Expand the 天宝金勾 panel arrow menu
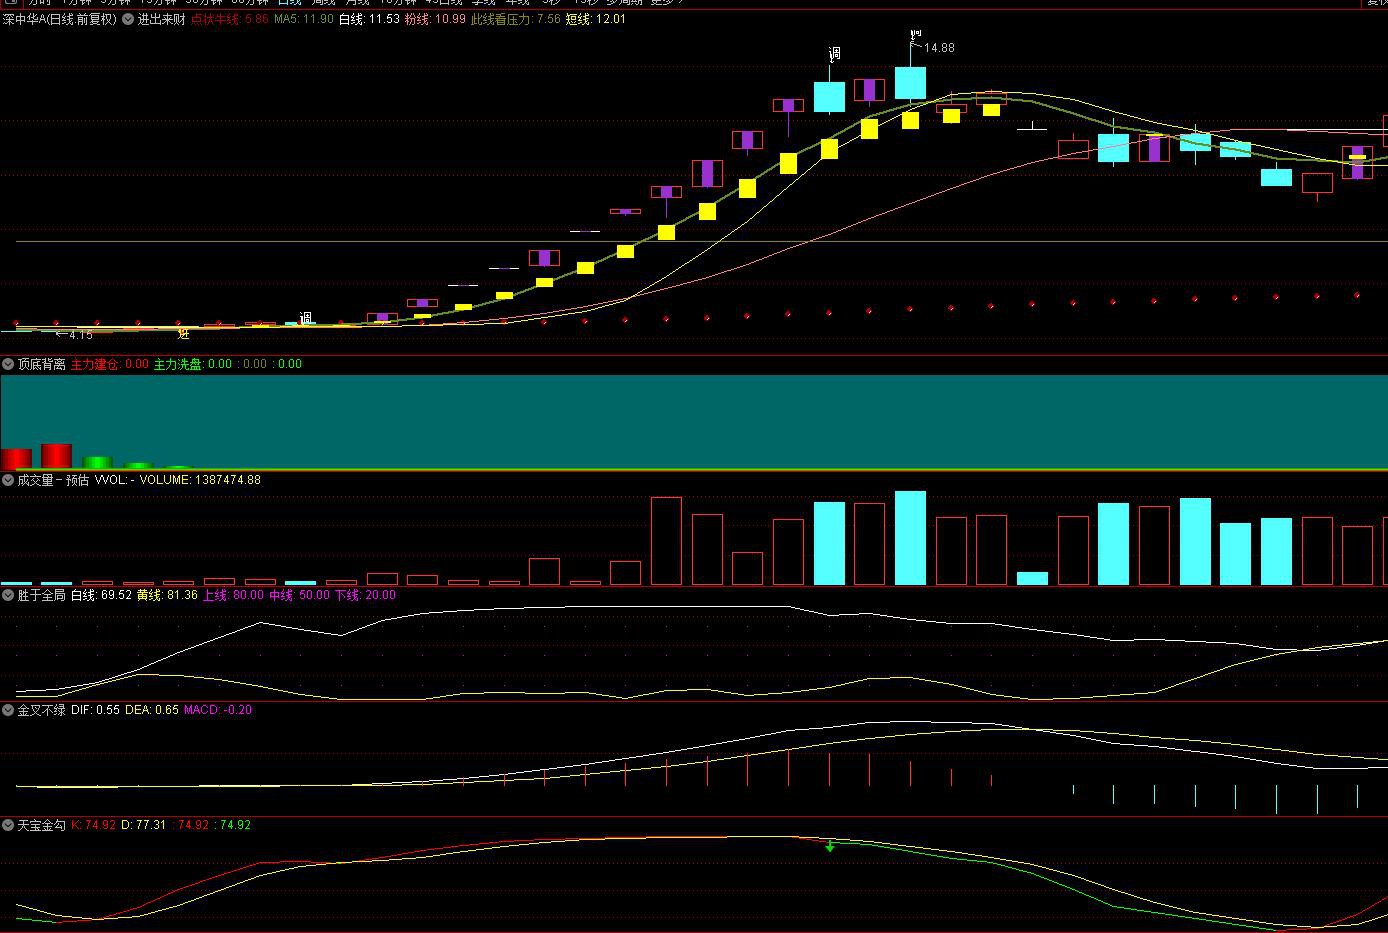The image size is (1388, 933). tap(8, 825)
